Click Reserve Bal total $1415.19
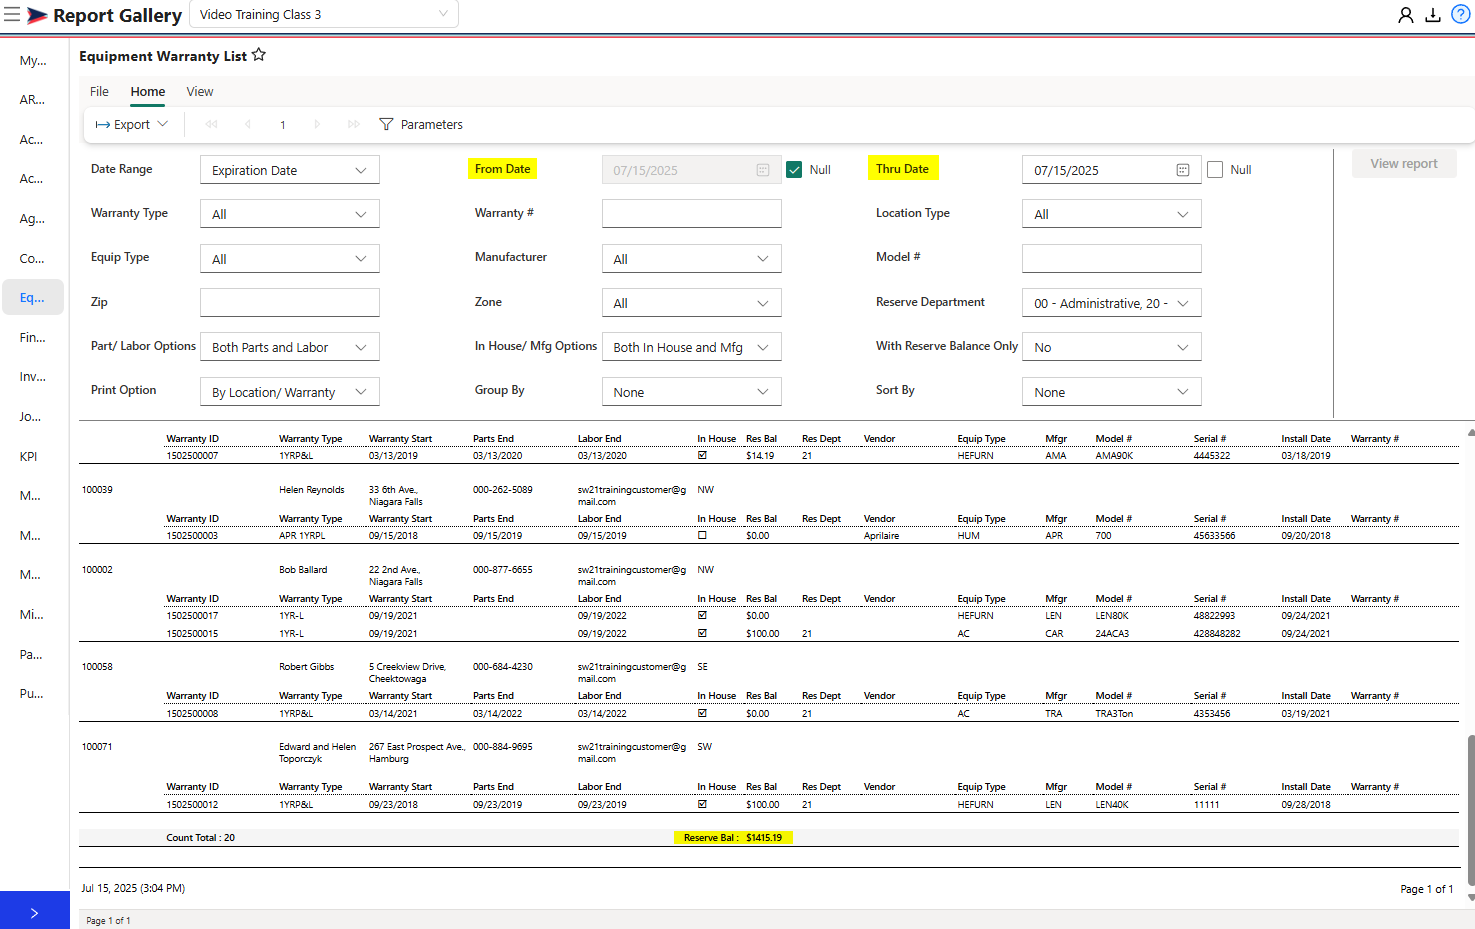1475x929 pixels. tap(764, 838)
